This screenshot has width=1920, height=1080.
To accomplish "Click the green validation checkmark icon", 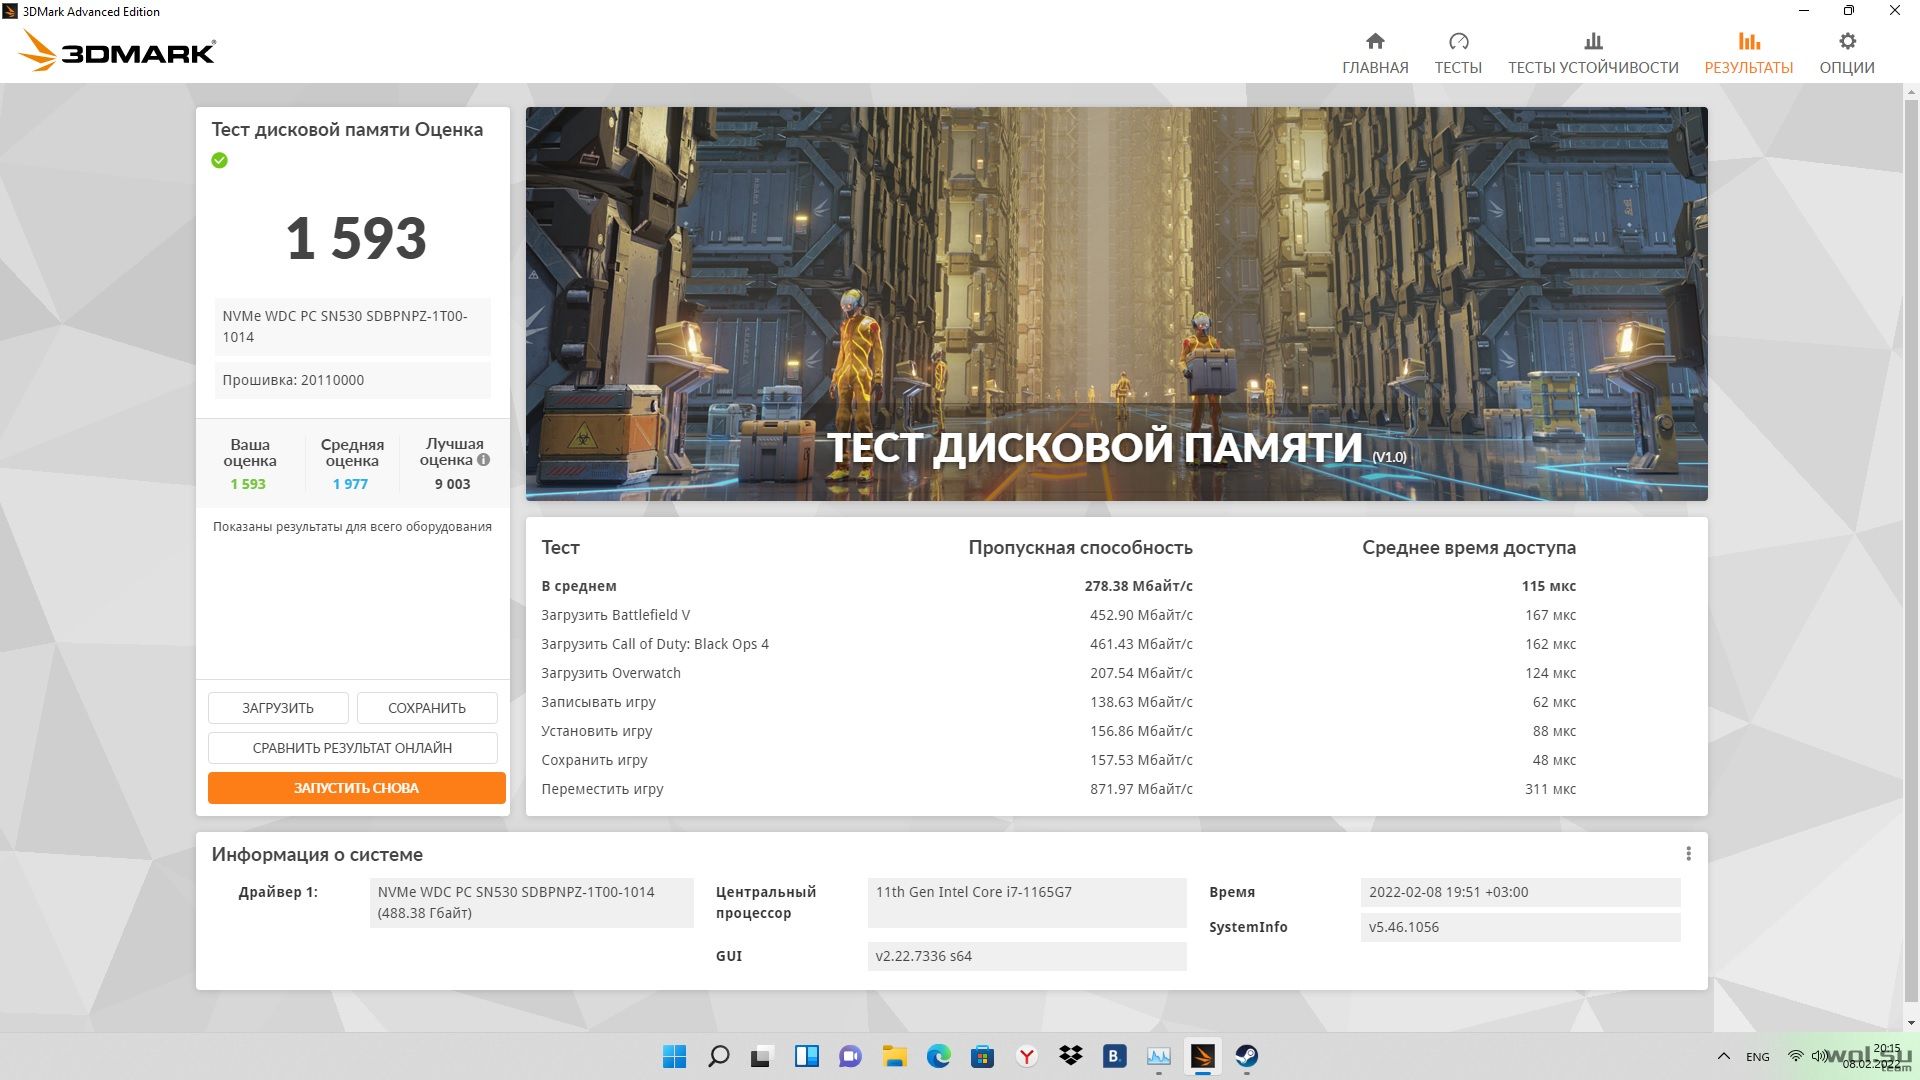I will [220, 160].
